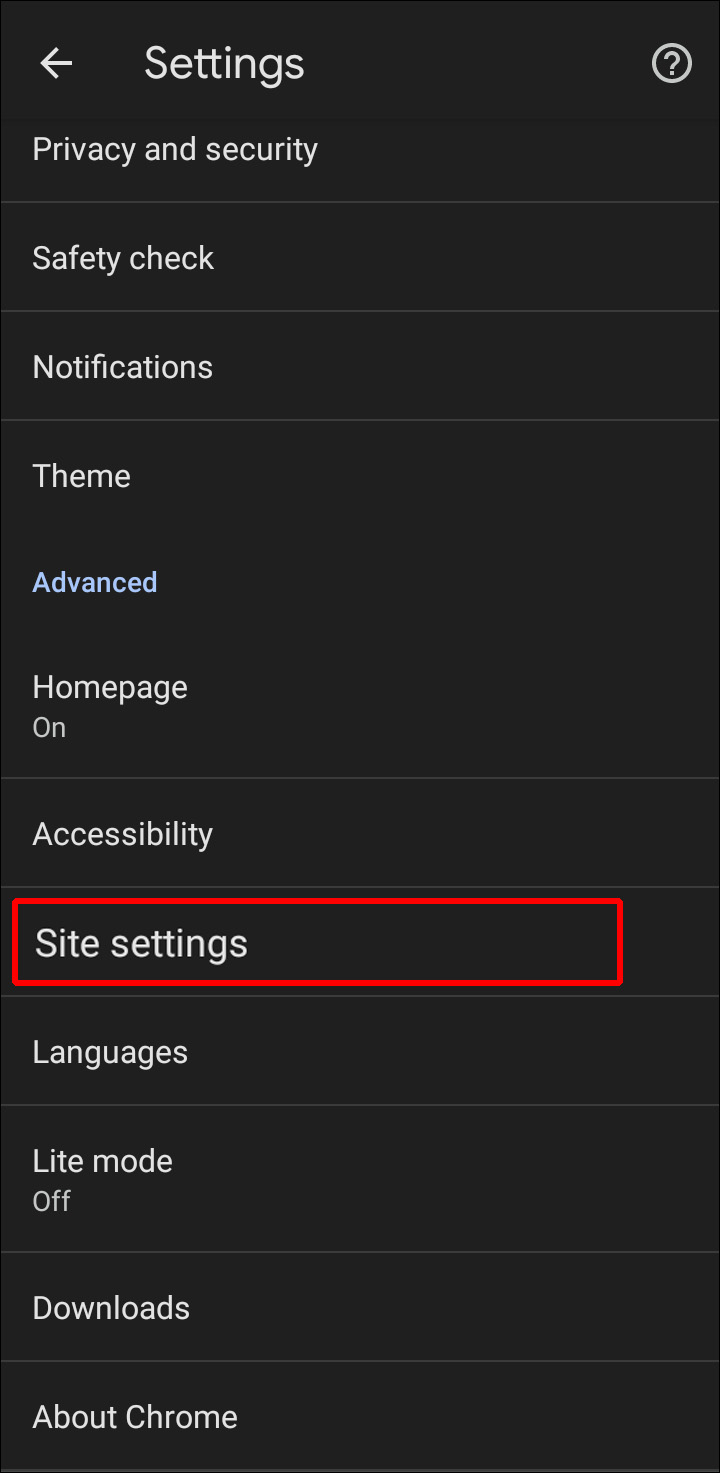This screenshot has height=1473, width=720.
Task: Open Privacy and security settings
Action: click(x=175, y=150)
